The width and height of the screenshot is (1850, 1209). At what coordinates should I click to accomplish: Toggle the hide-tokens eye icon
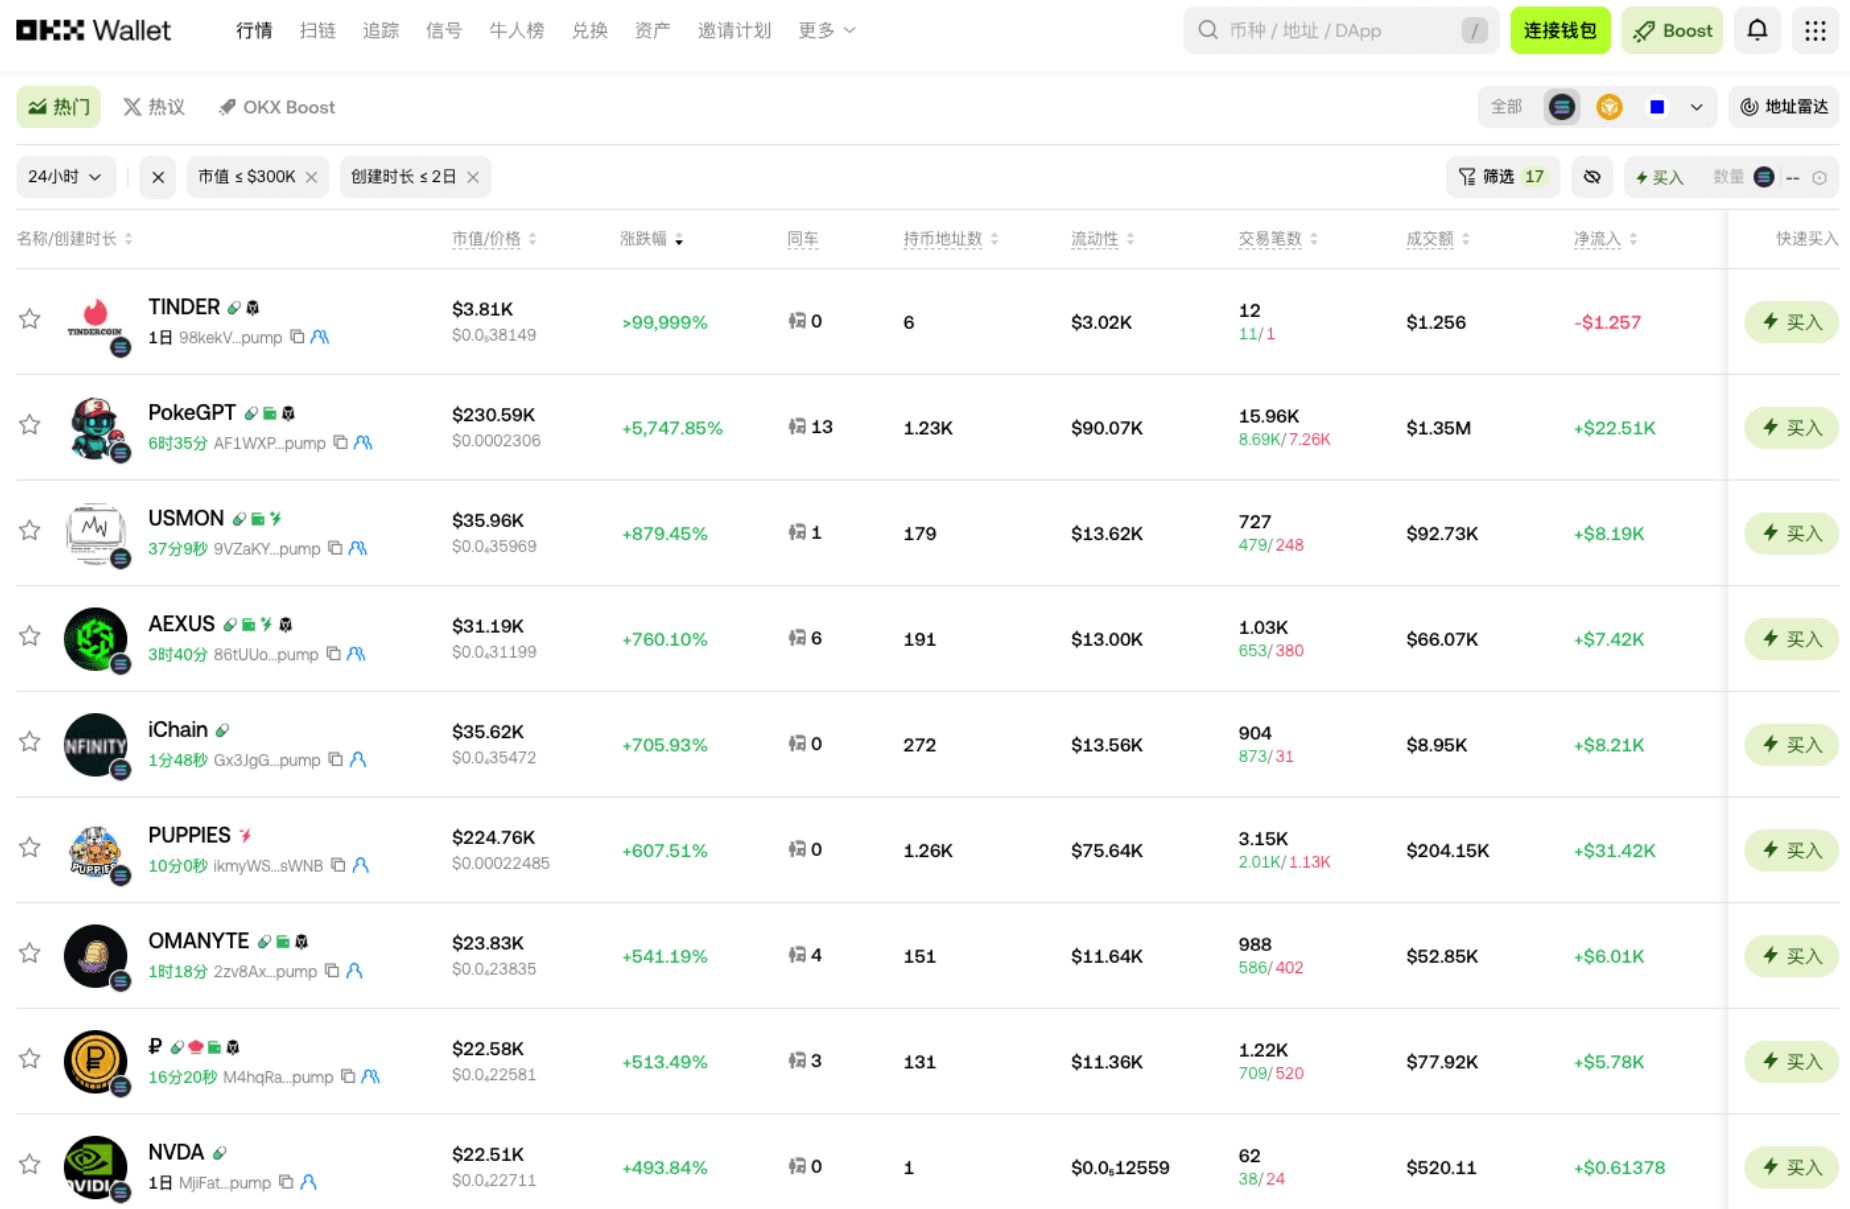click(1592, 177)
